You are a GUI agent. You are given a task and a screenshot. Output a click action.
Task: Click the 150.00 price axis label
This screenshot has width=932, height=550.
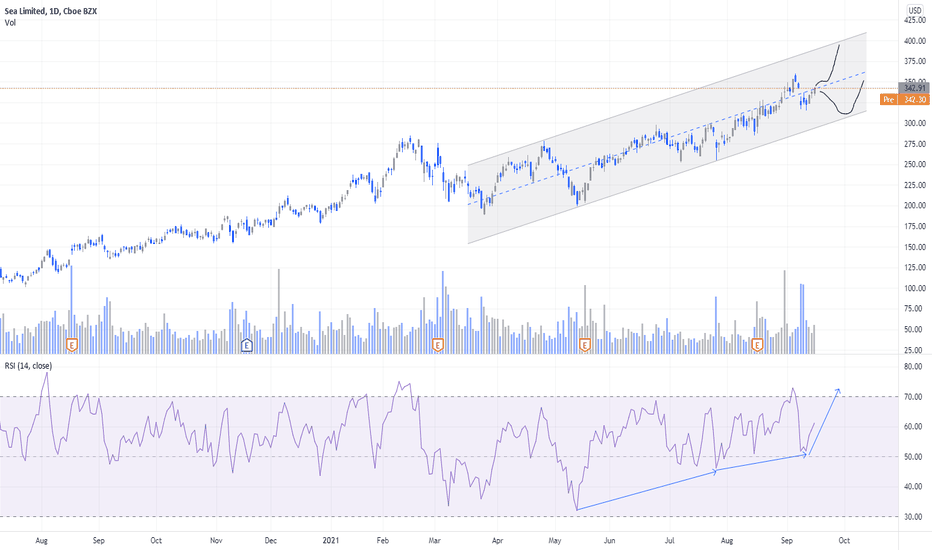point(915,247)
